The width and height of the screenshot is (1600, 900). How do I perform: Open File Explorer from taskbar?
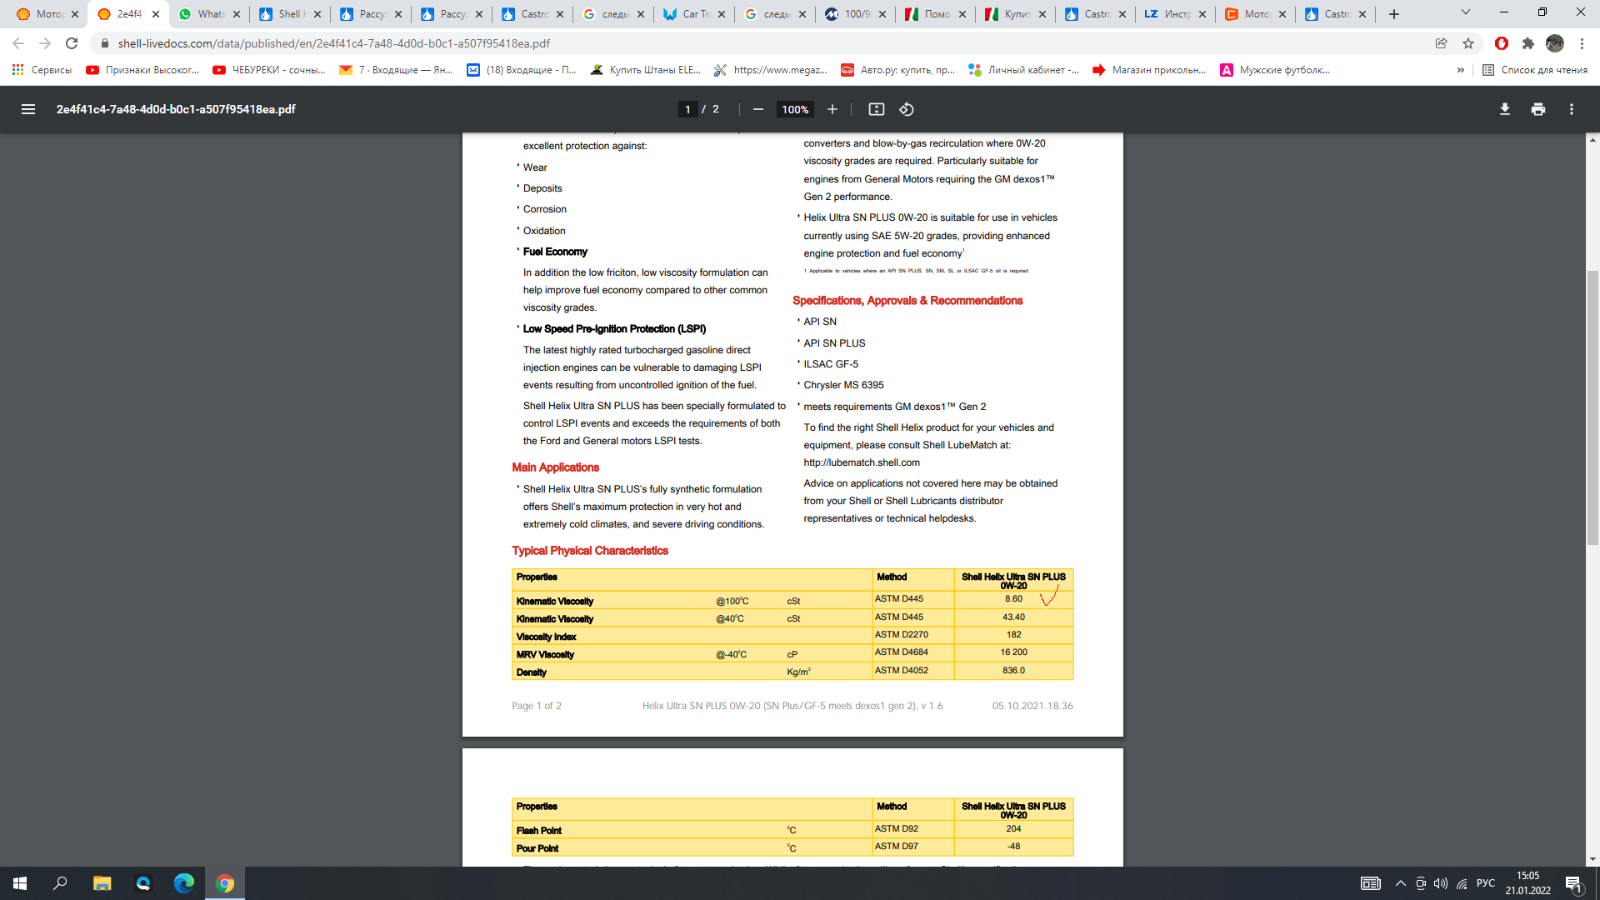click(x=102, y=883)
